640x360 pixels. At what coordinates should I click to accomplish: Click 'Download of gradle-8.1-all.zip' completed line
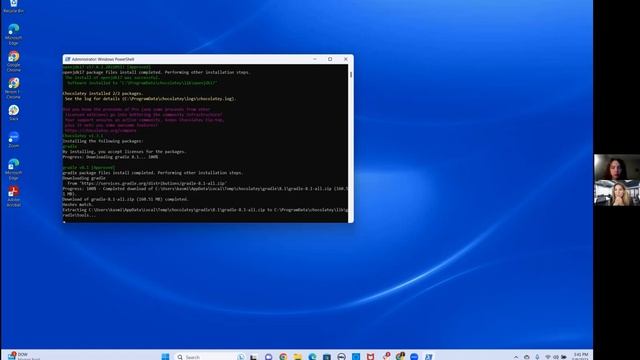point(125,200)
